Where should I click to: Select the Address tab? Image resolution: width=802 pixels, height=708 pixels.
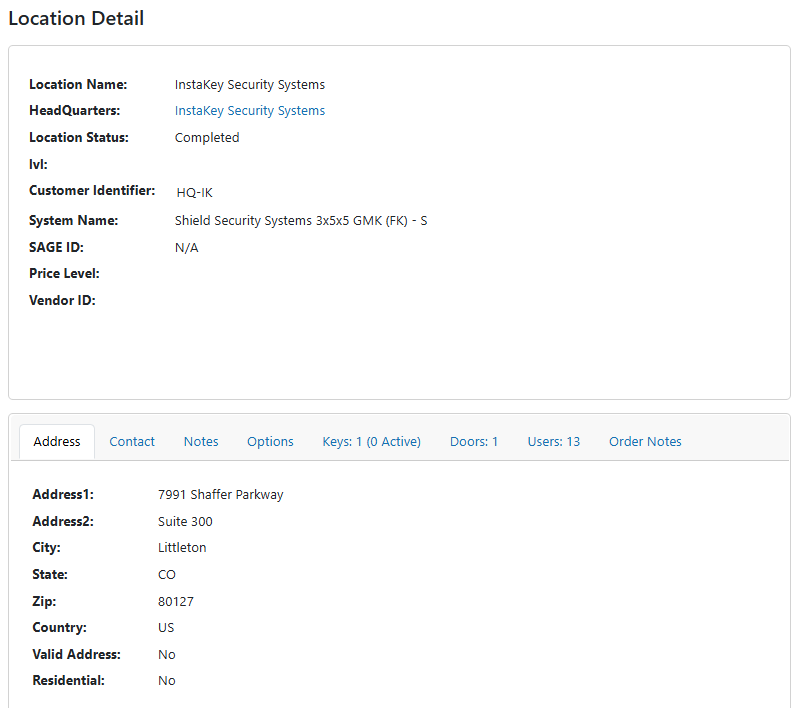pyautogui.click(x=57, y=441)
